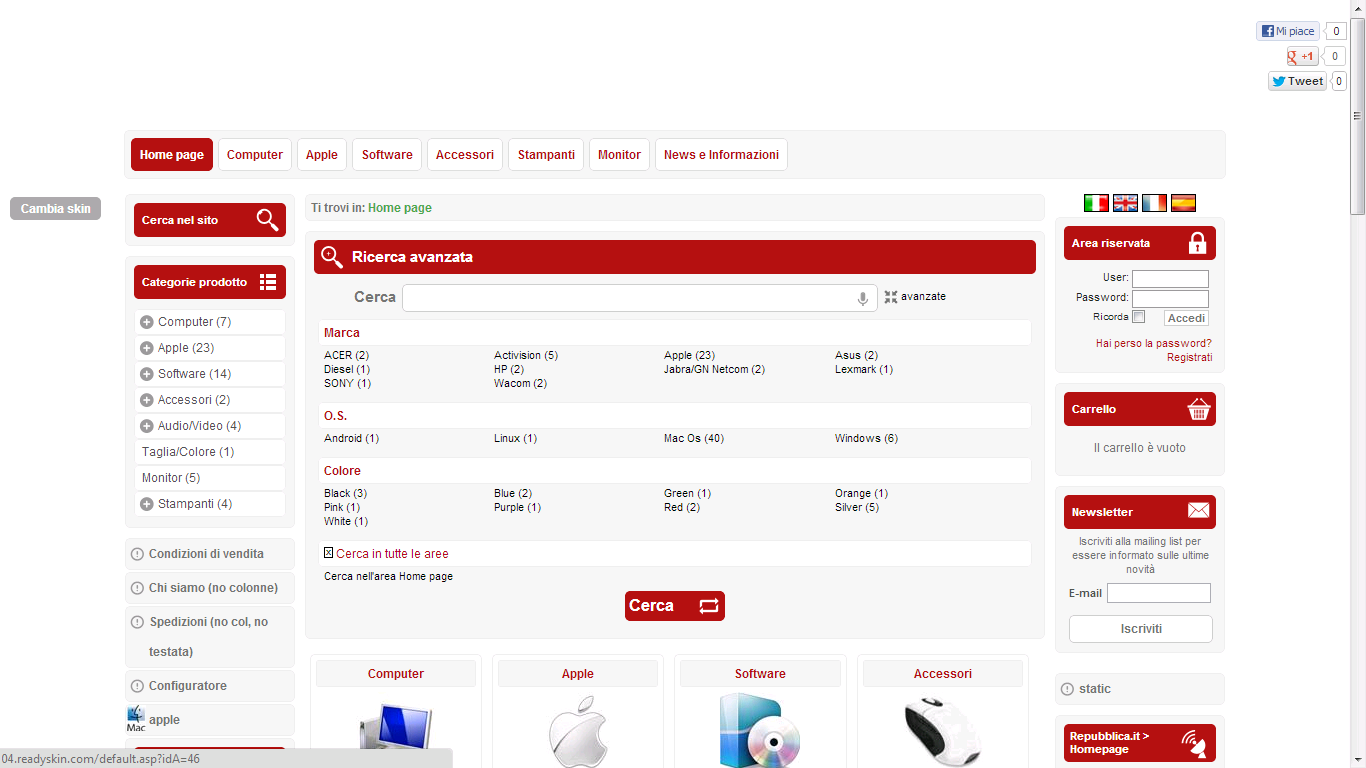Select the French flag icon

(x=1154, y=203)
